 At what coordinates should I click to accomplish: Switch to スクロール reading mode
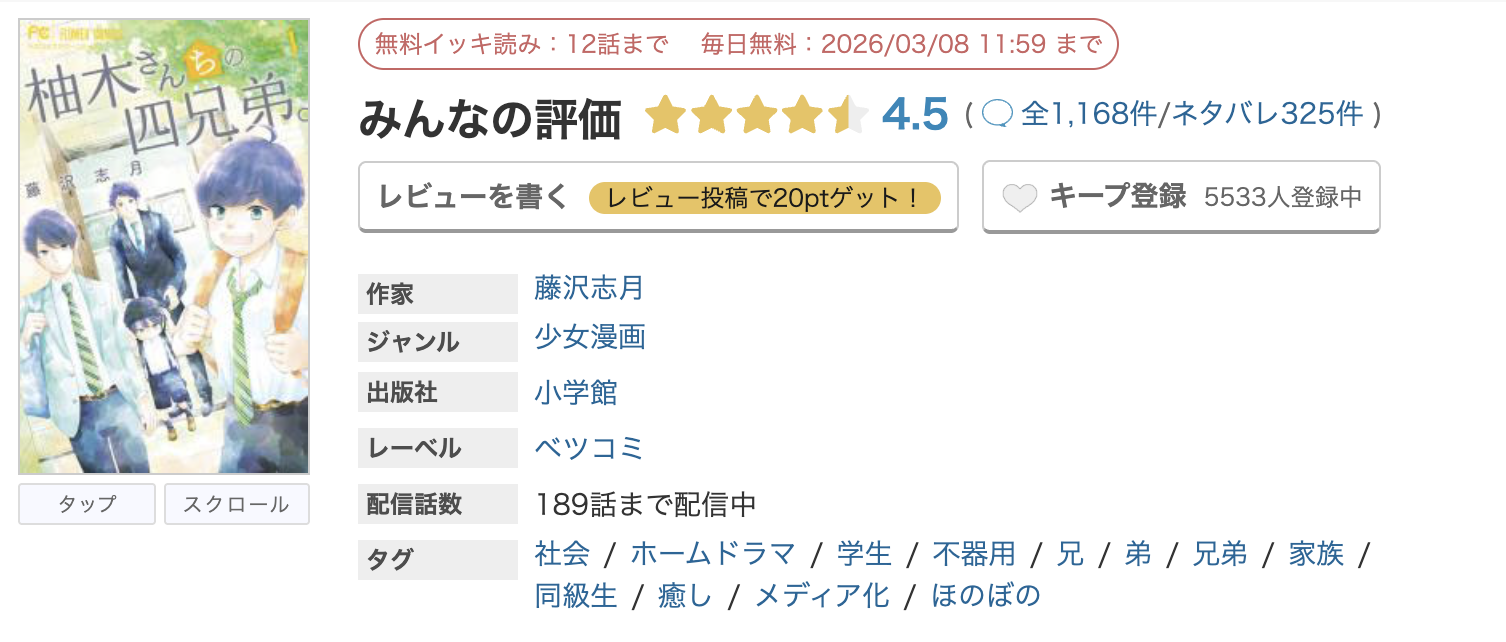(x=236, y=504)
